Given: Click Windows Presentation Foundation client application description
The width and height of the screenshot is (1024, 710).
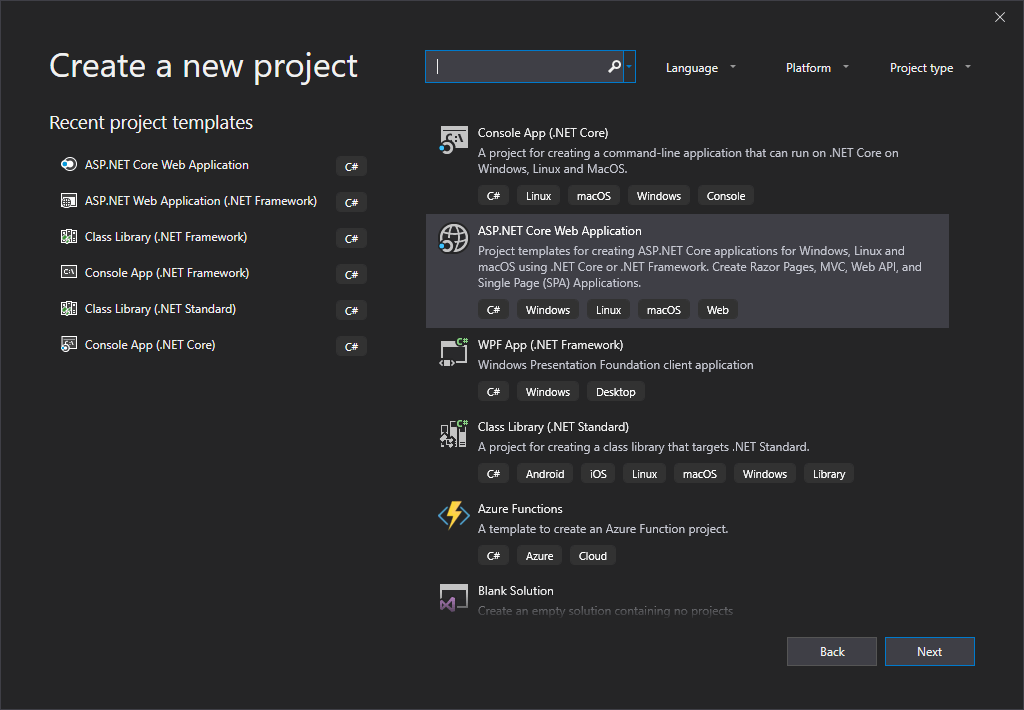Looking at the screenshot, I should pos(615,365).
